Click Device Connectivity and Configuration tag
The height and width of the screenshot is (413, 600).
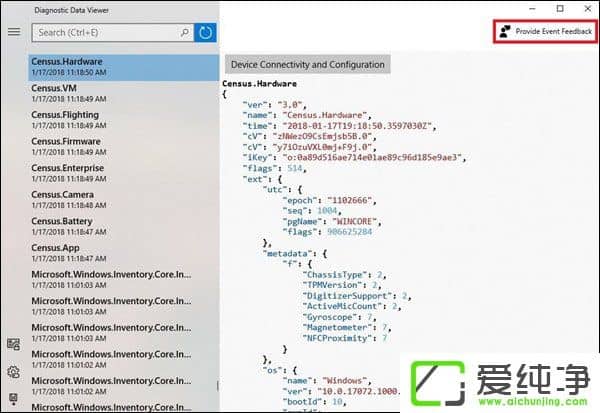pos(308,64)
